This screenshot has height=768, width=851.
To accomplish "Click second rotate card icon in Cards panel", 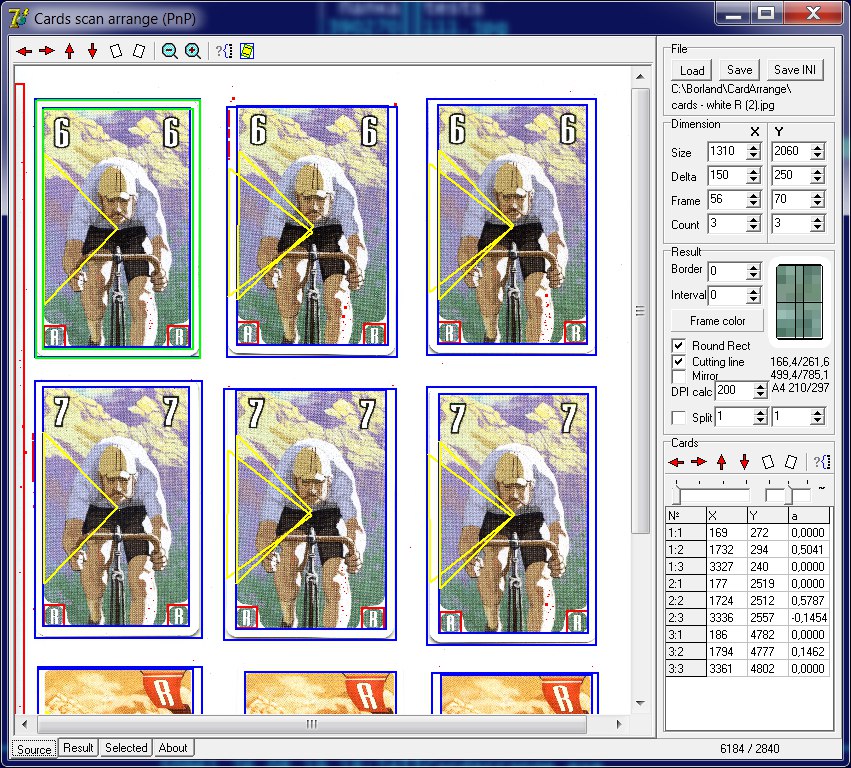I will click(791, 462).
